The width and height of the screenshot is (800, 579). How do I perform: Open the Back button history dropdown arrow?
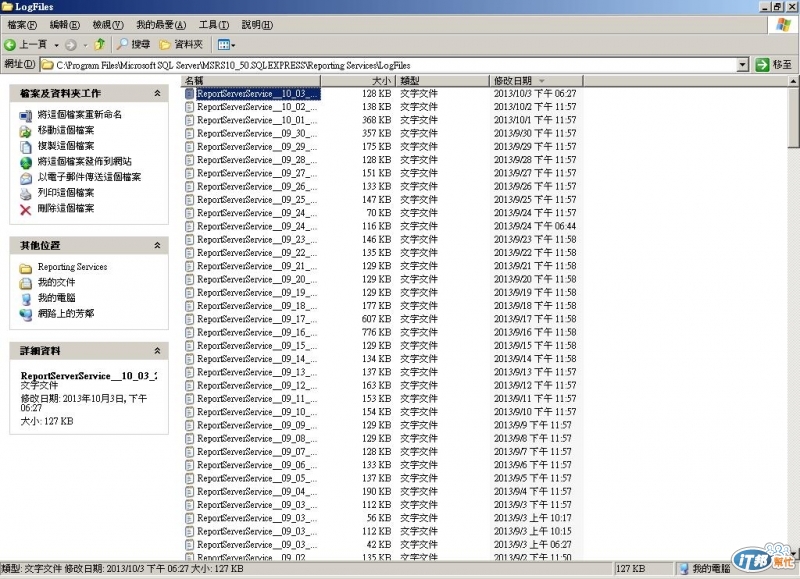click(x=56, y=45)
